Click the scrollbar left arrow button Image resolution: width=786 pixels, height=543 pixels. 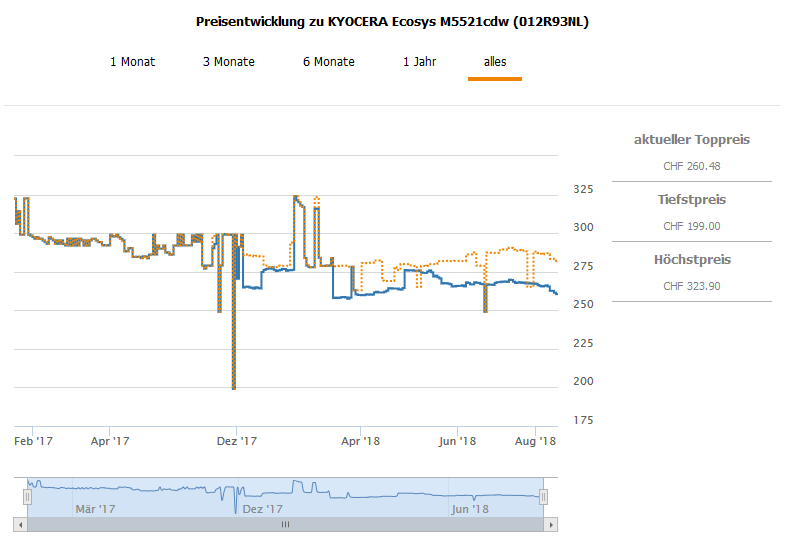[x=19, y=524]
